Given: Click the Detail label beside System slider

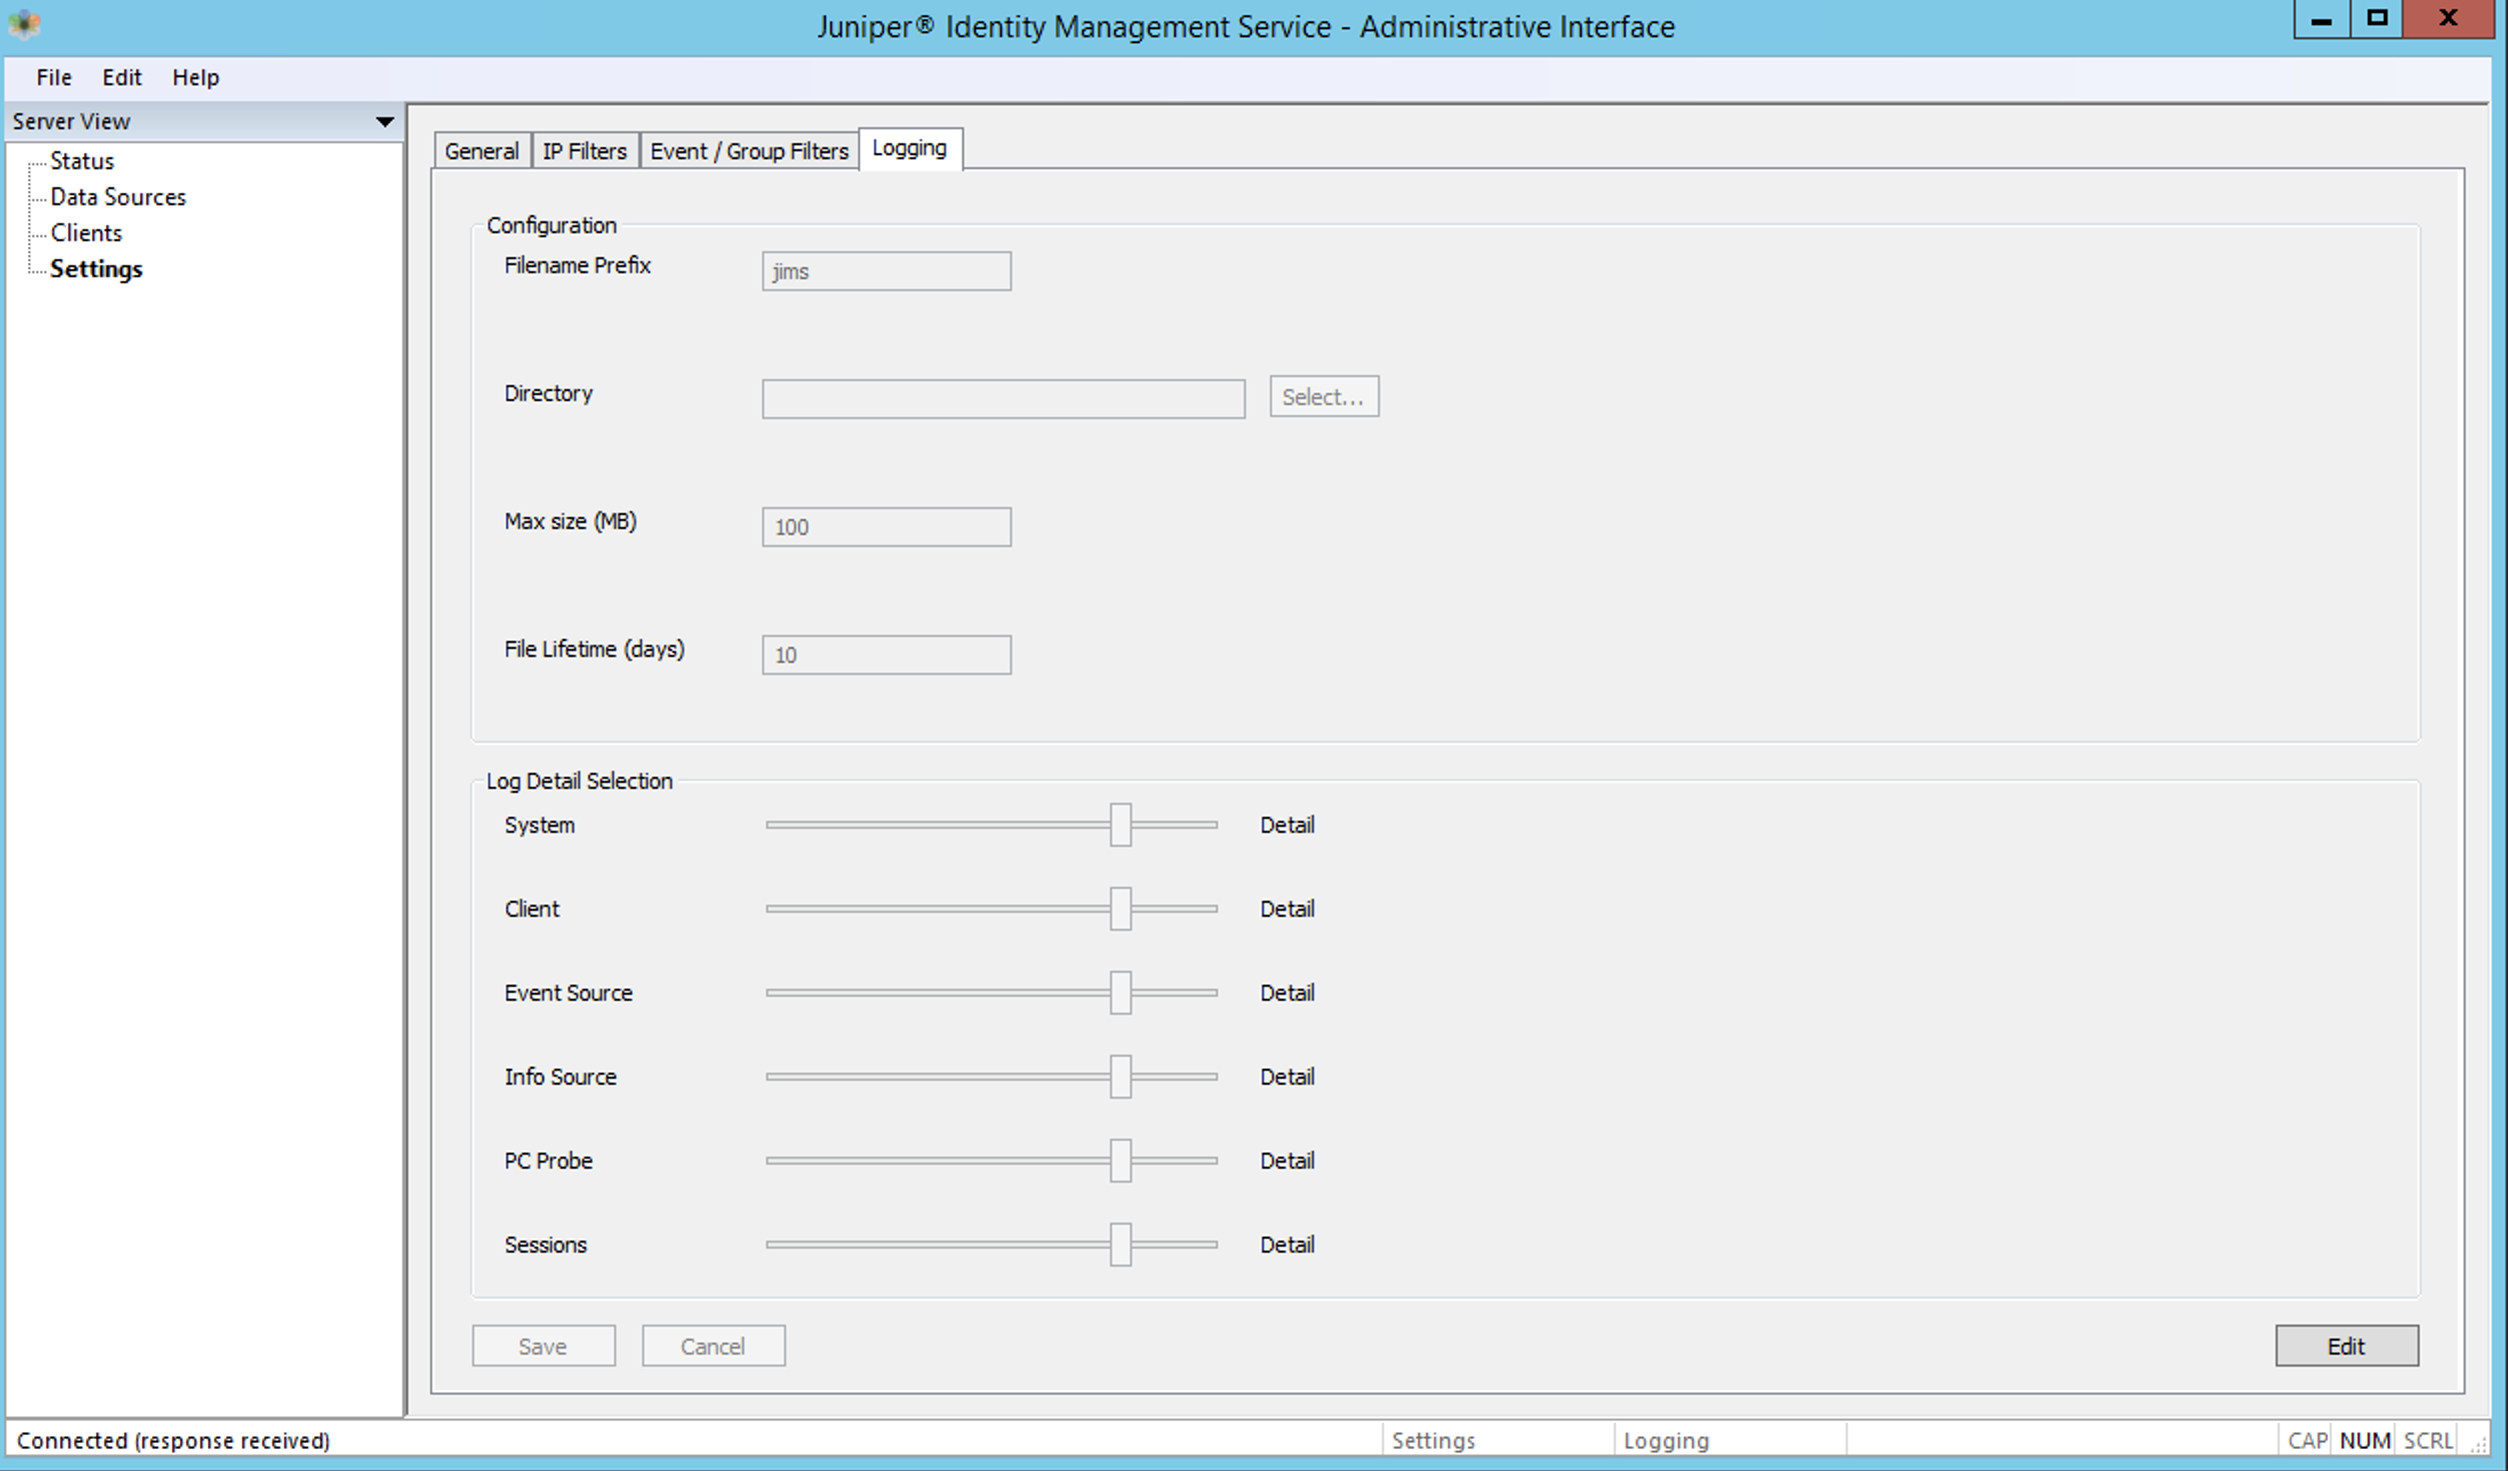Looking at the screenshot, I should click(1286, 825).
